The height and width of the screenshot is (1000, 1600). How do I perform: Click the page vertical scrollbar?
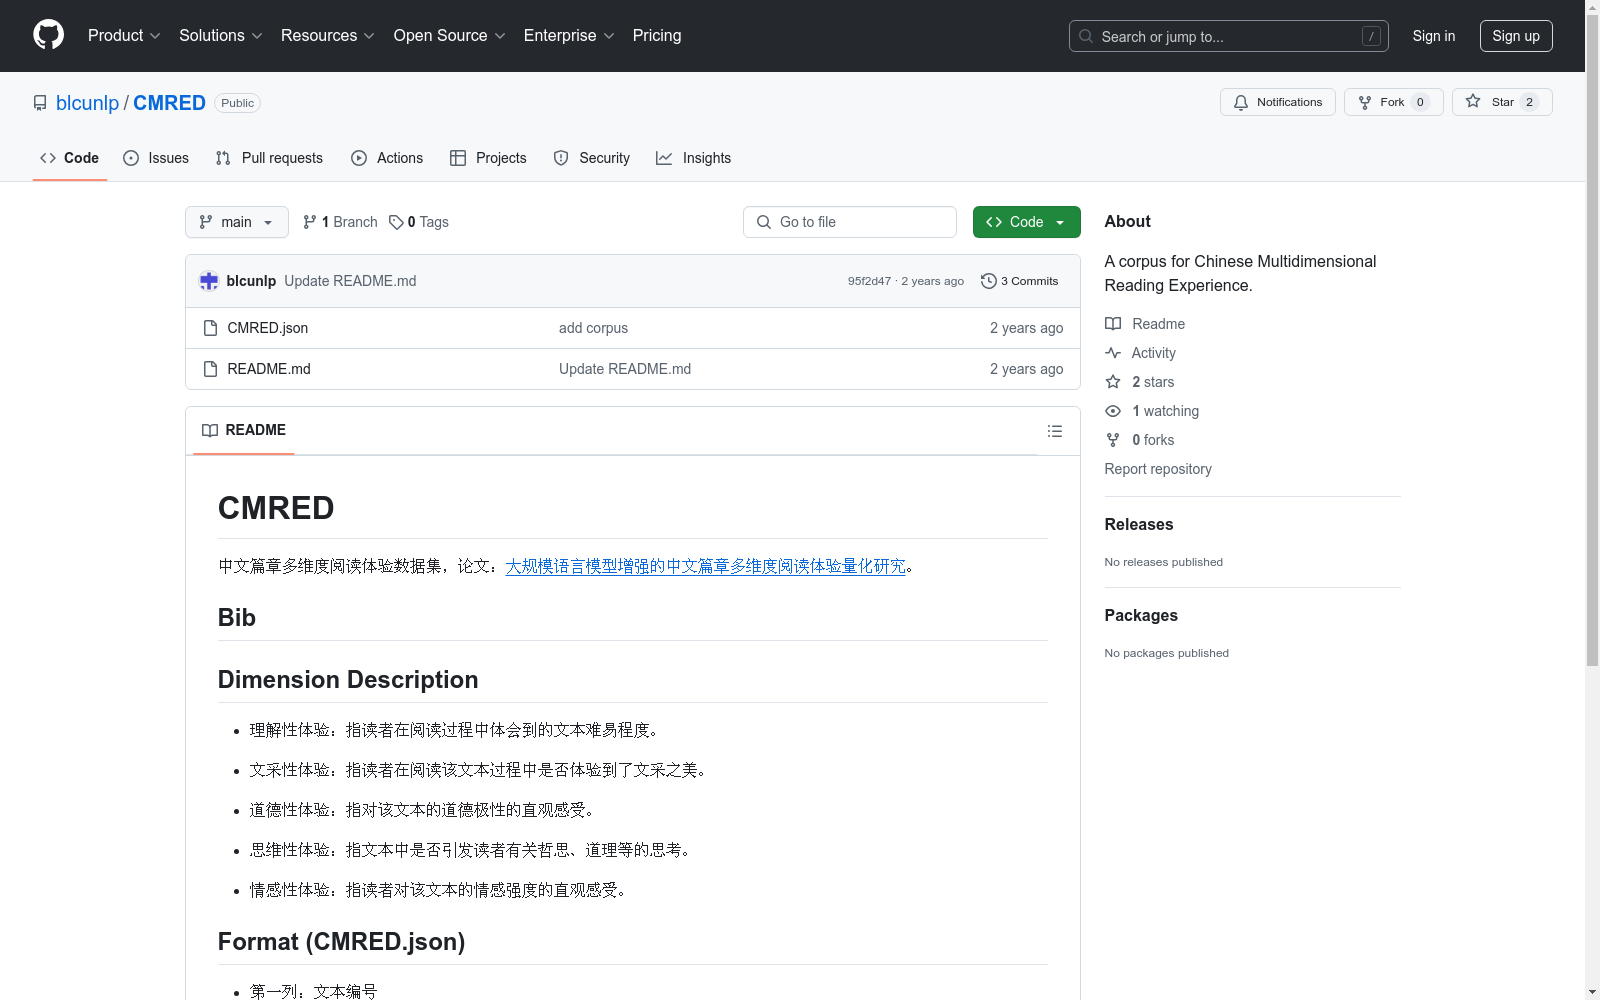point(1592,340)
